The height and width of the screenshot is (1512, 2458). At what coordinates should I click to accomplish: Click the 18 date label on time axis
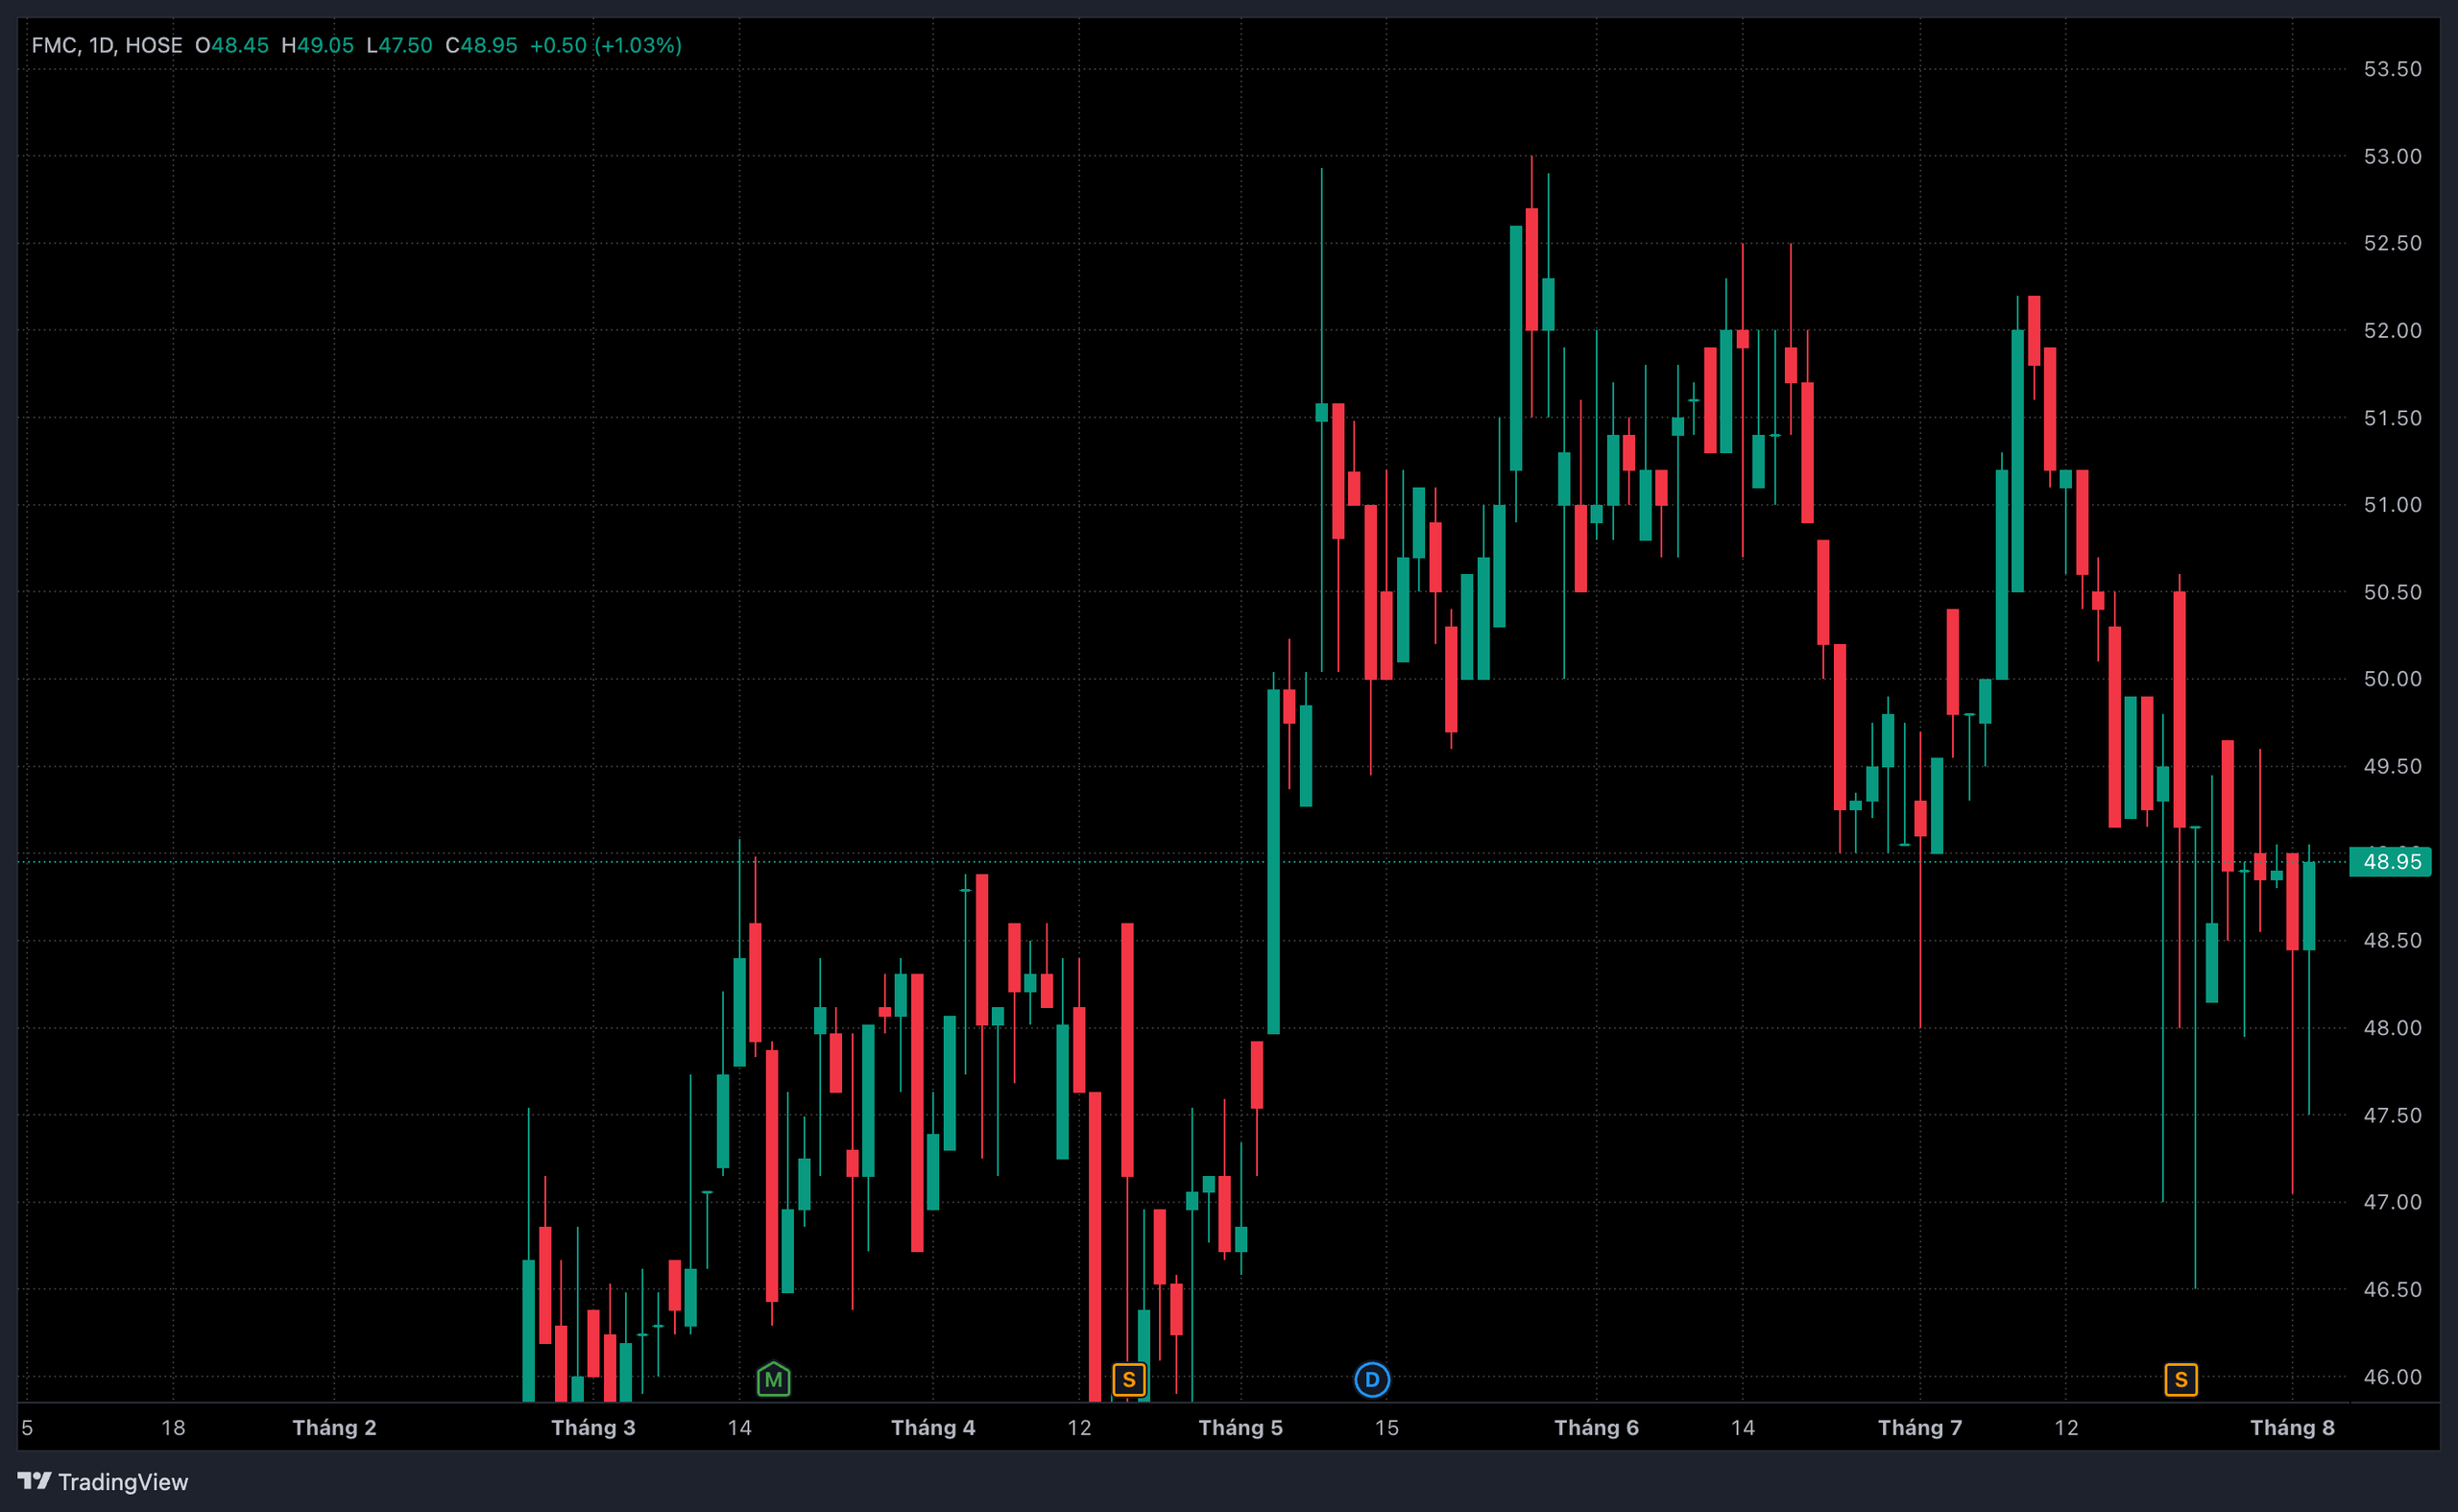pos(173,1427)
